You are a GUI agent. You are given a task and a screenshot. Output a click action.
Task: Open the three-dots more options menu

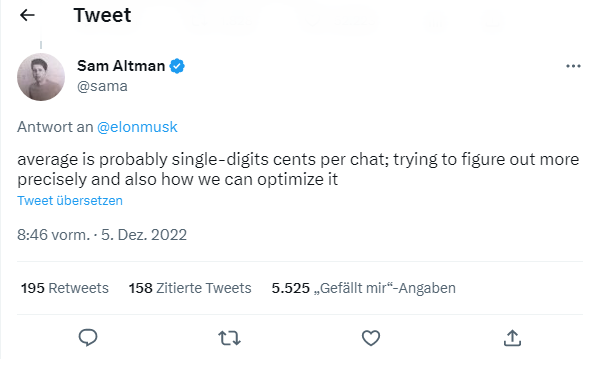point(573,66)
